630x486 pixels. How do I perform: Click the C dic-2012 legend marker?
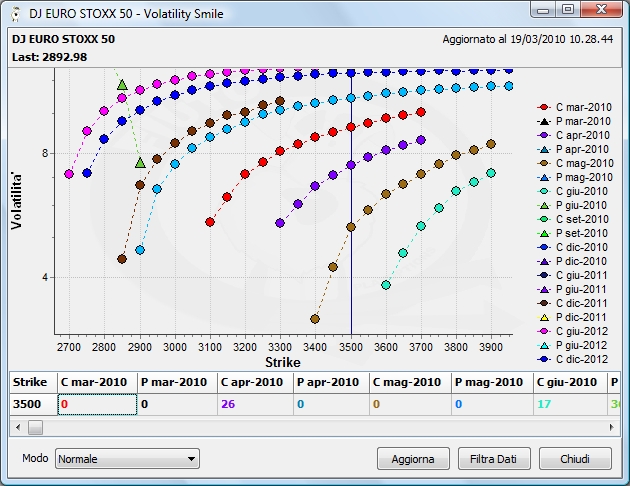(544, 359)
